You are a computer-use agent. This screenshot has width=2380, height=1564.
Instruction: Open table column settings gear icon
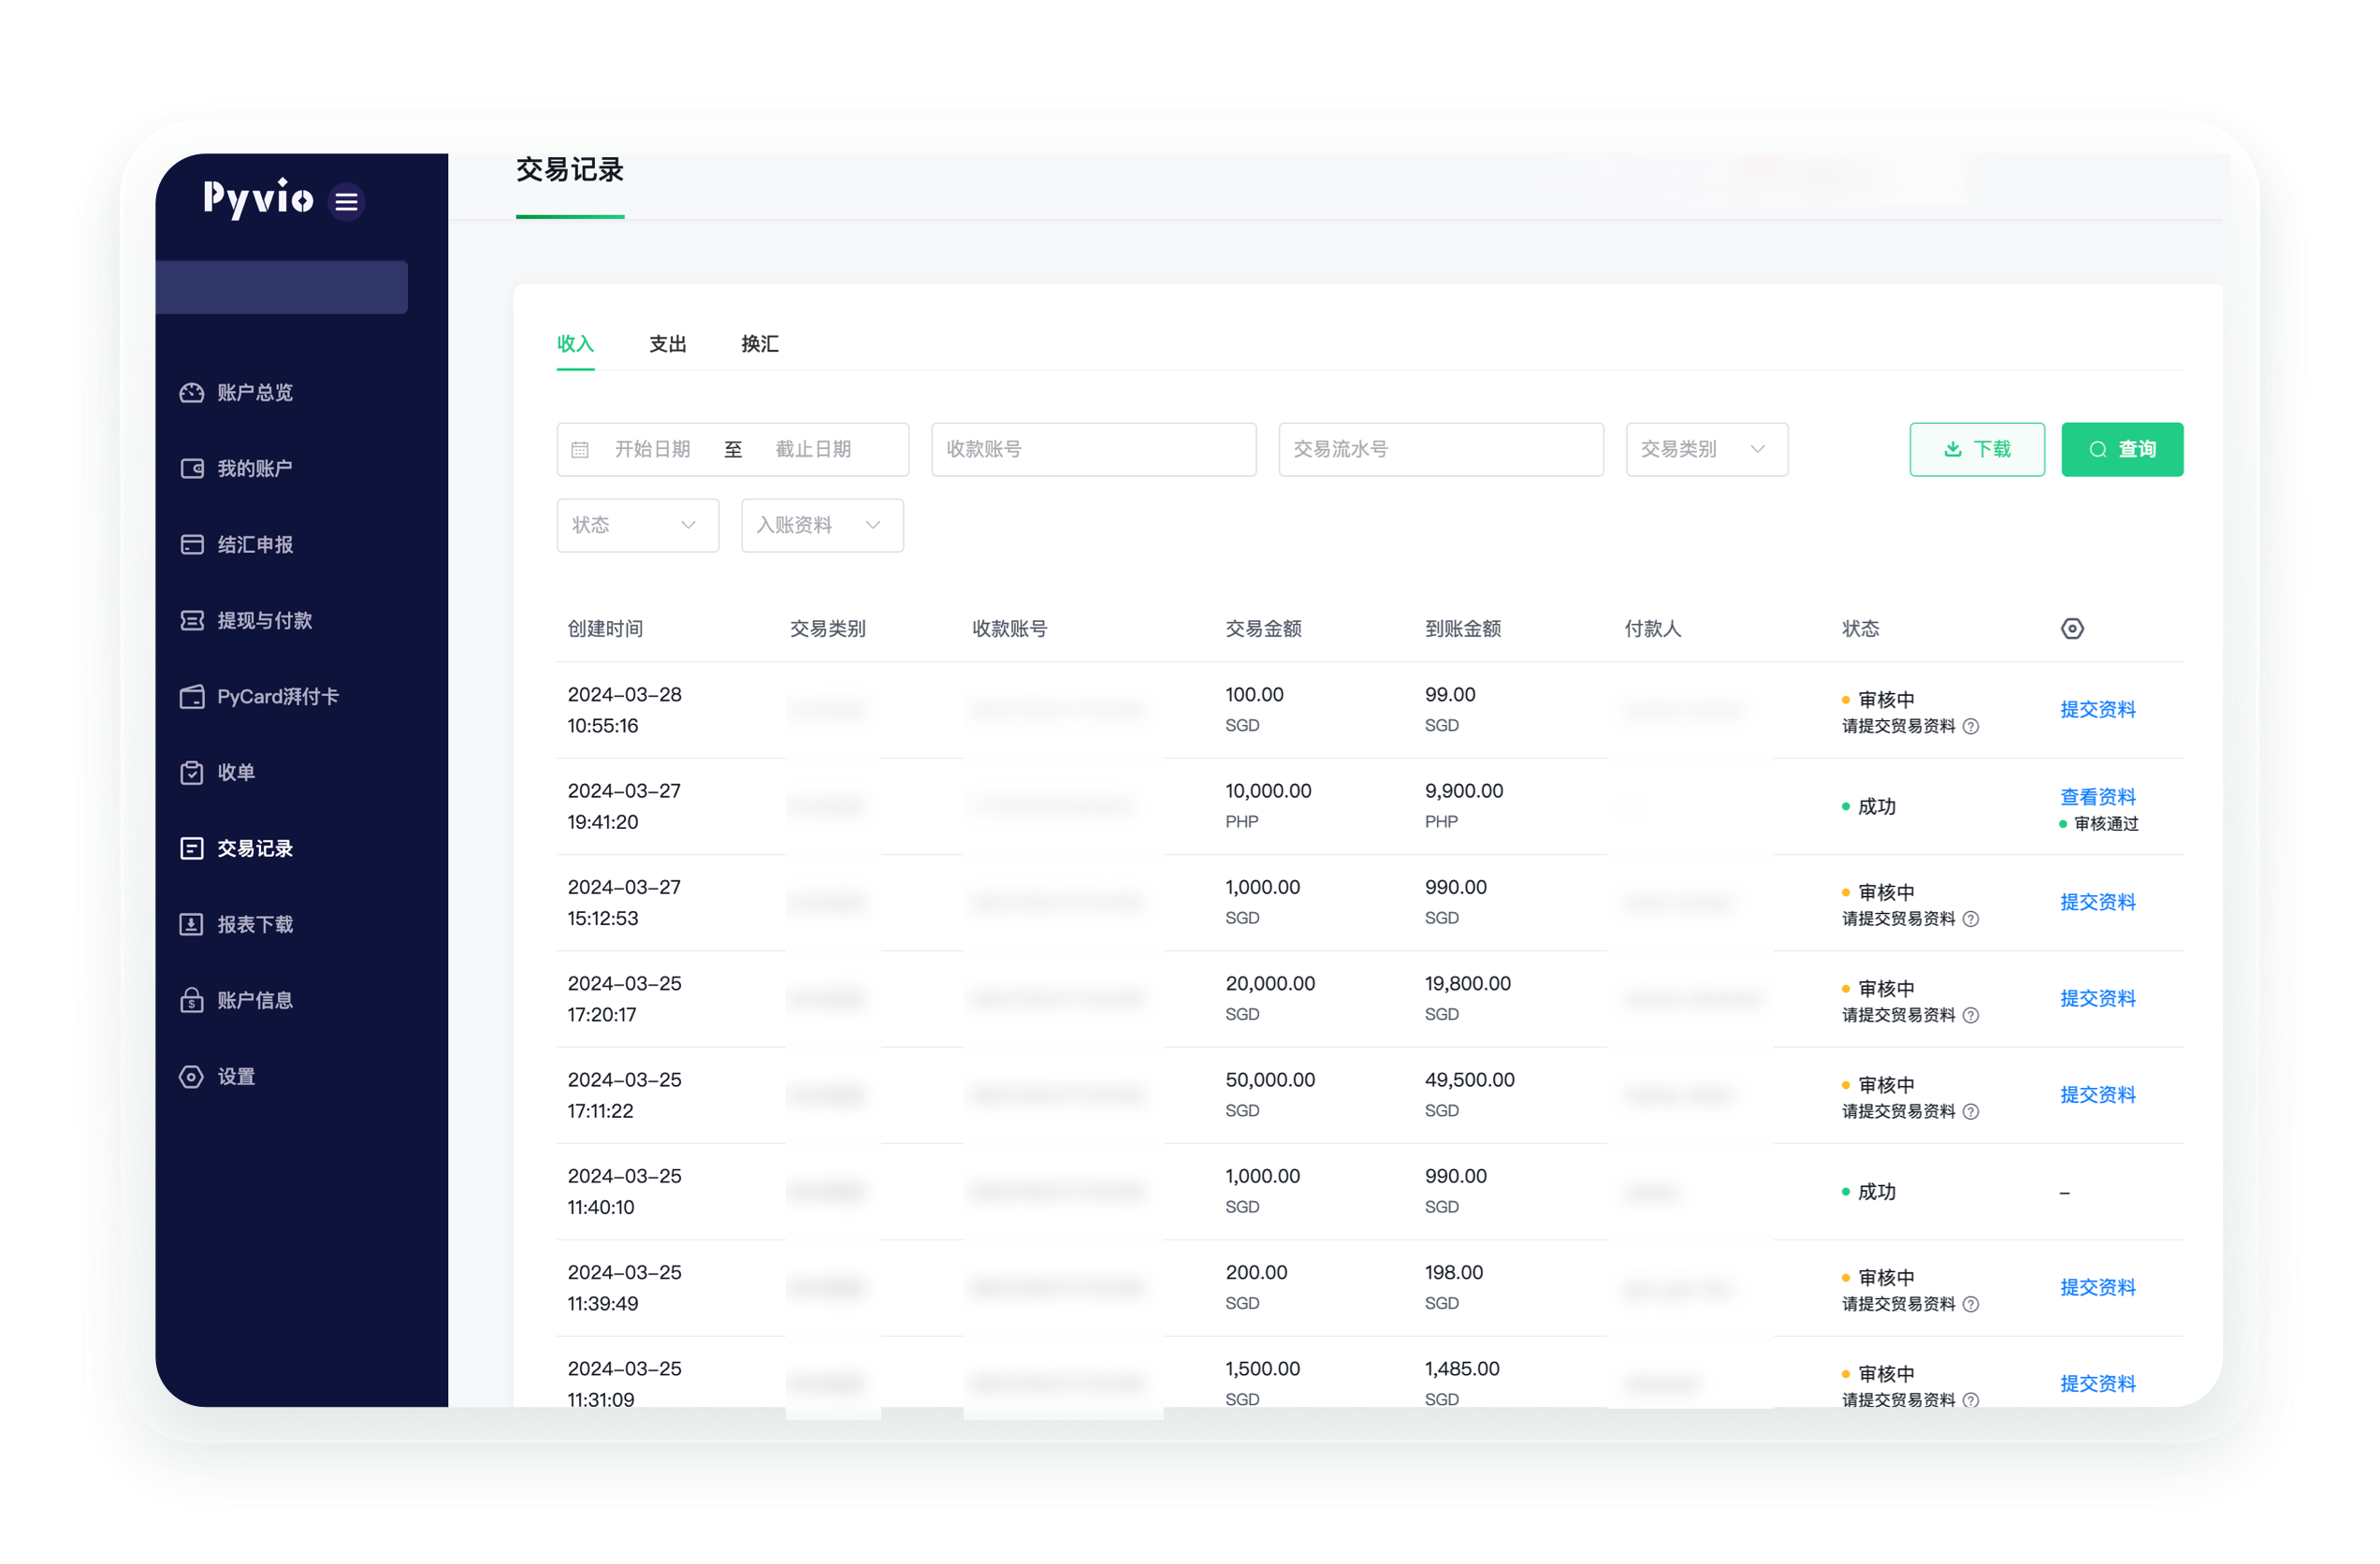tap(2072, 629)
